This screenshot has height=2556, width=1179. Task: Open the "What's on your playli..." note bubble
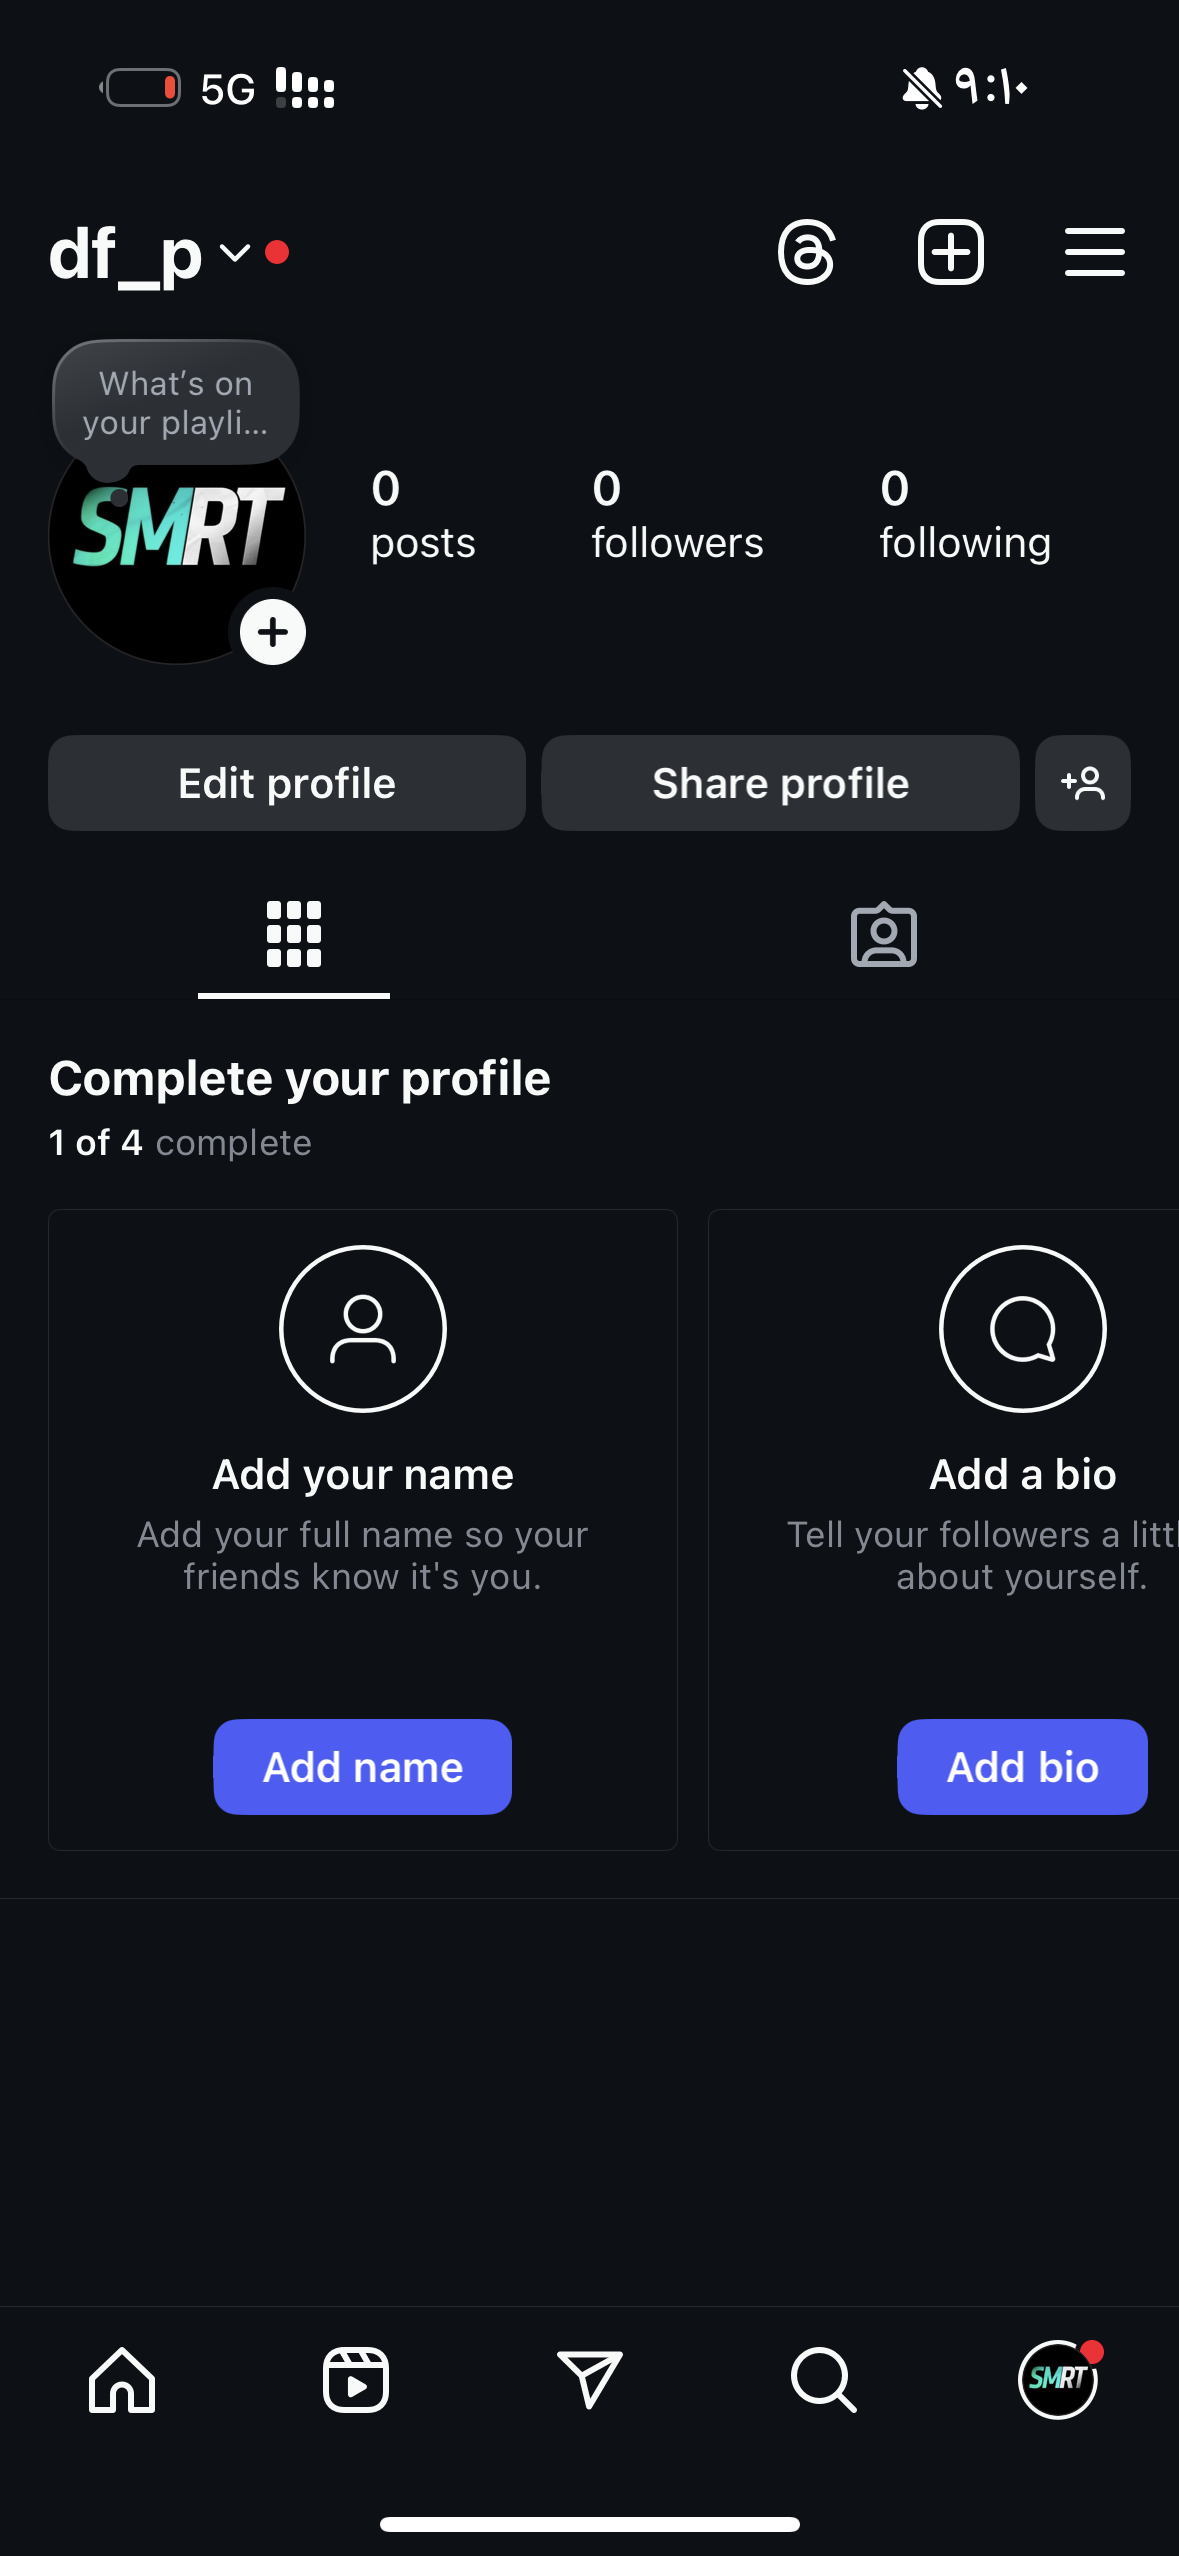pyautogui.click(x=176, y=403)
